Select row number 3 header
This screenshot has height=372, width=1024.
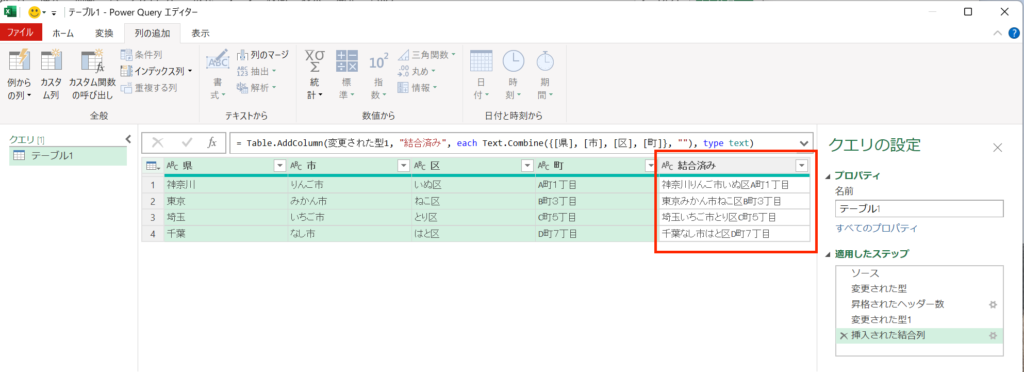tap(152, 217)
